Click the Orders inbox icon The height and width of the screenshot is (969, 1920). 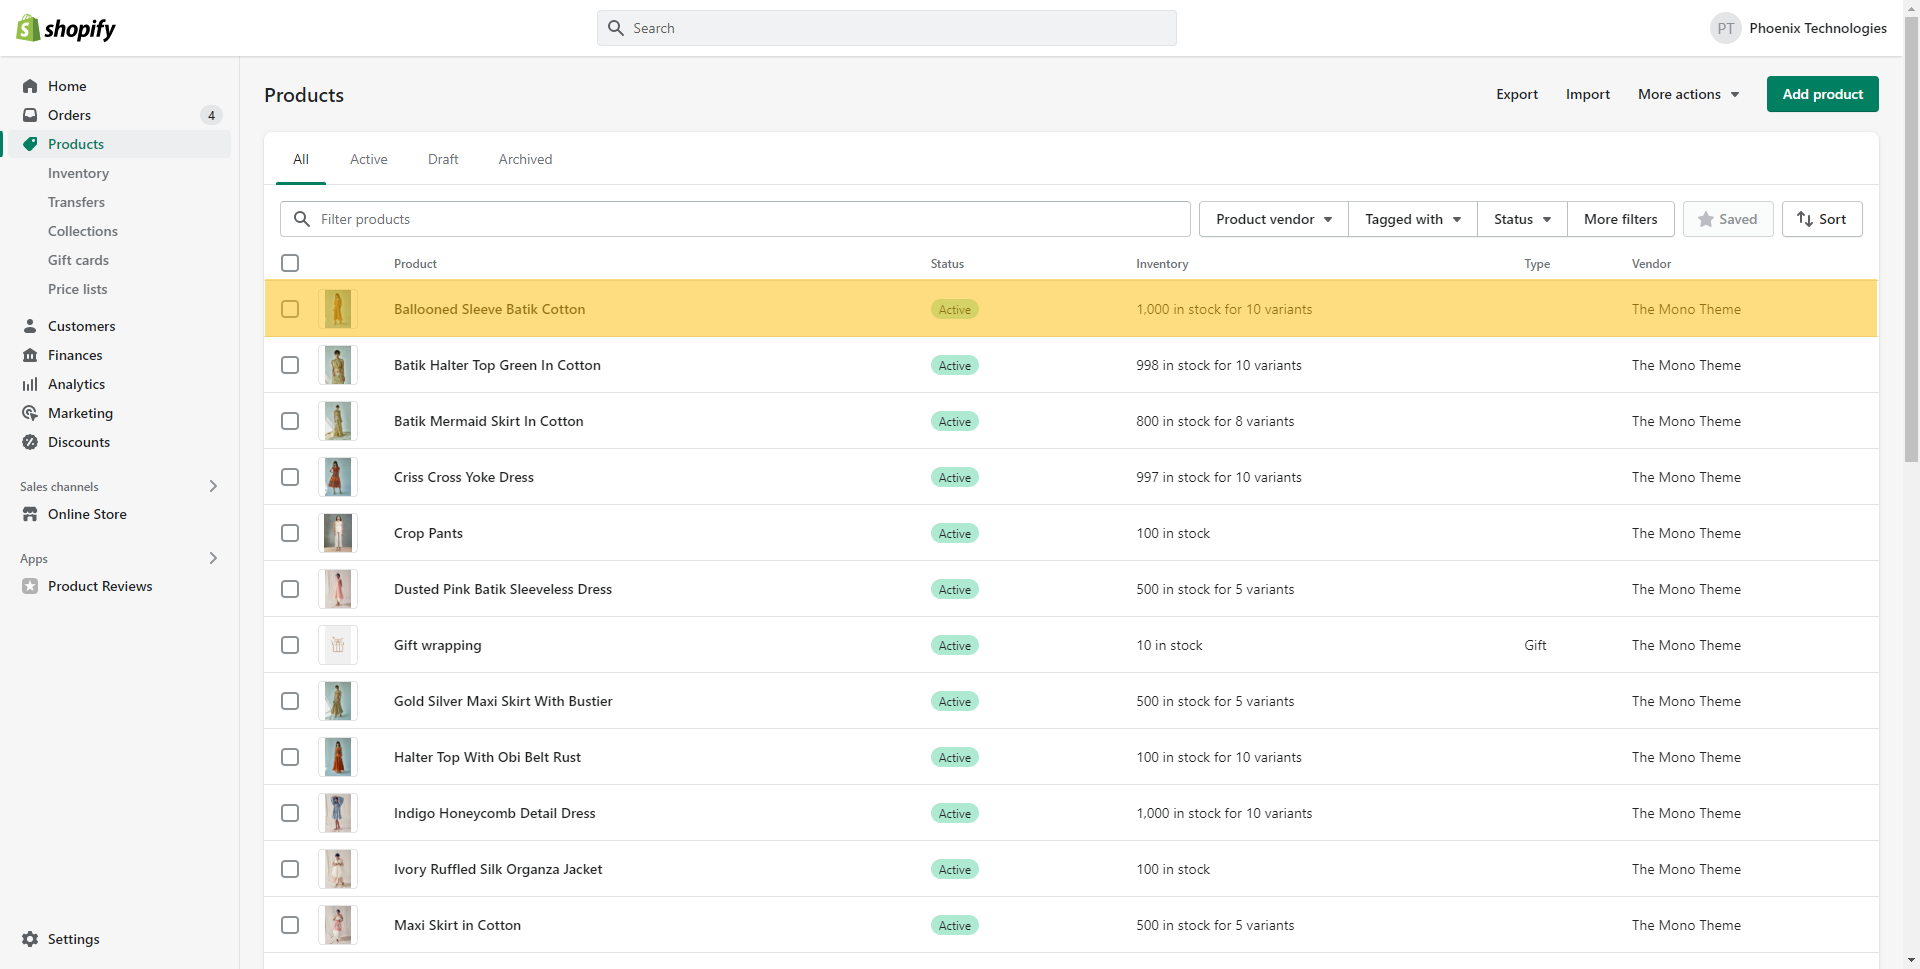pyautogui.click(x=30, y=115)
